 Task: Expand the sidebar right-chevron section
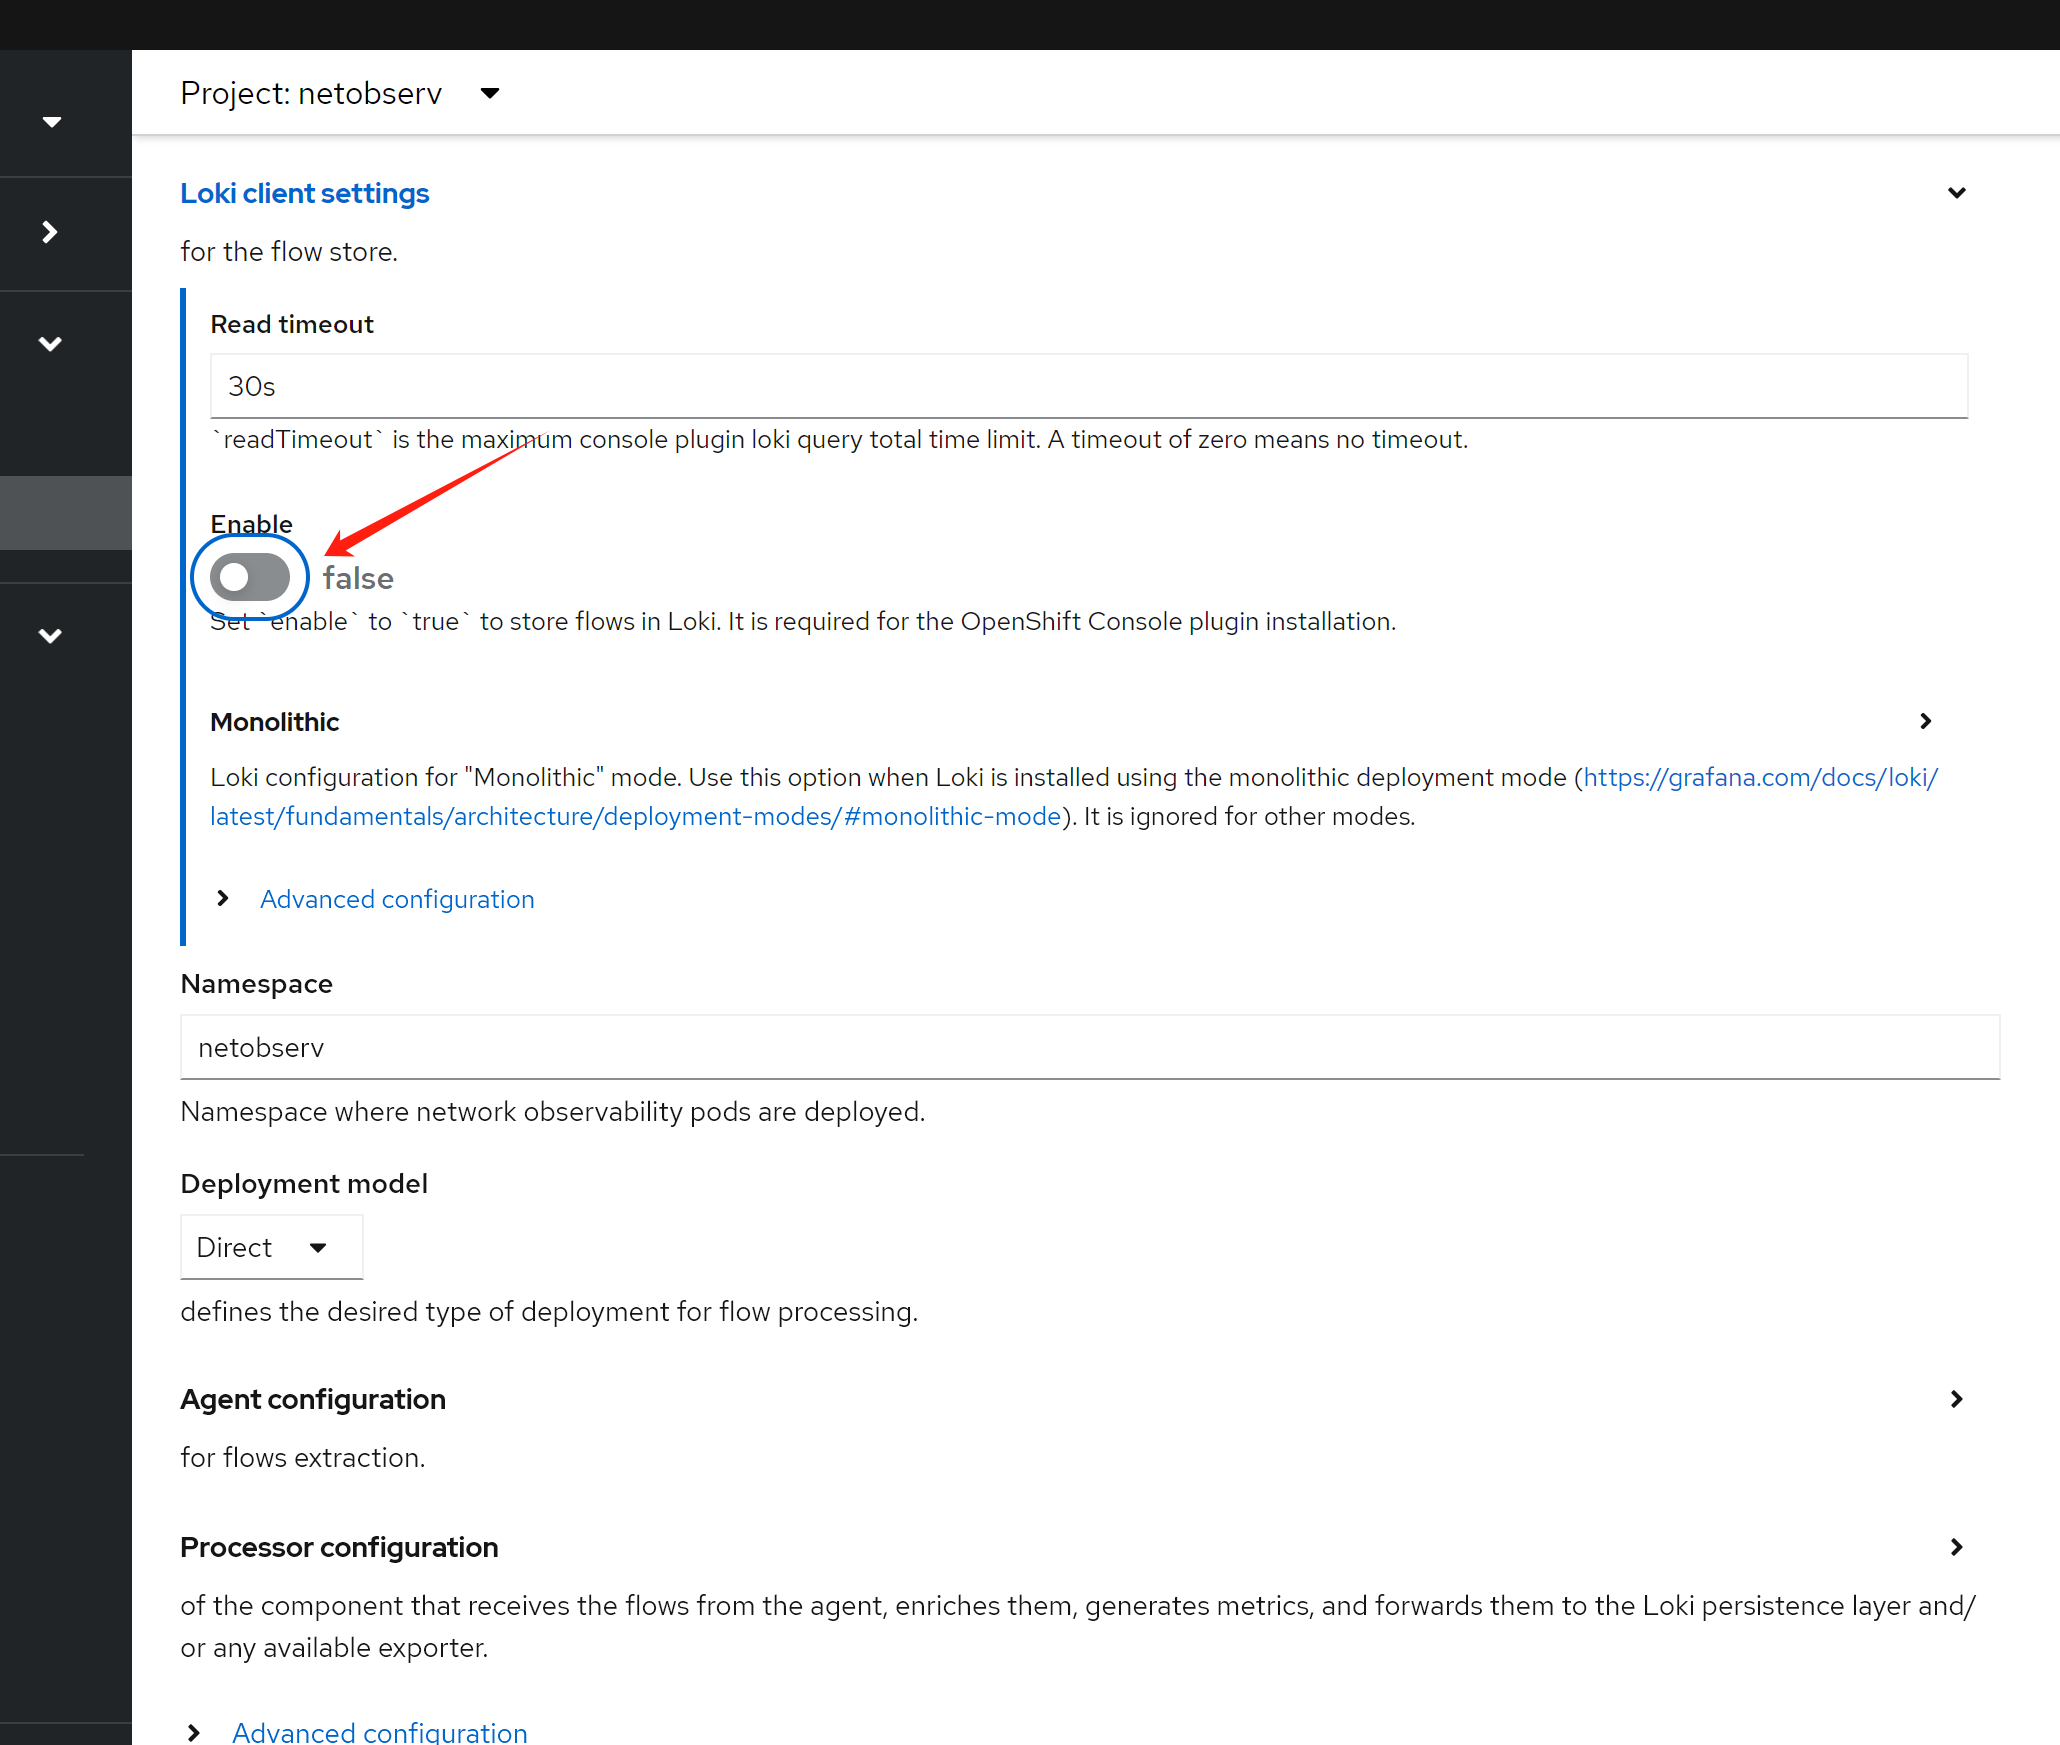click(50, 232)
